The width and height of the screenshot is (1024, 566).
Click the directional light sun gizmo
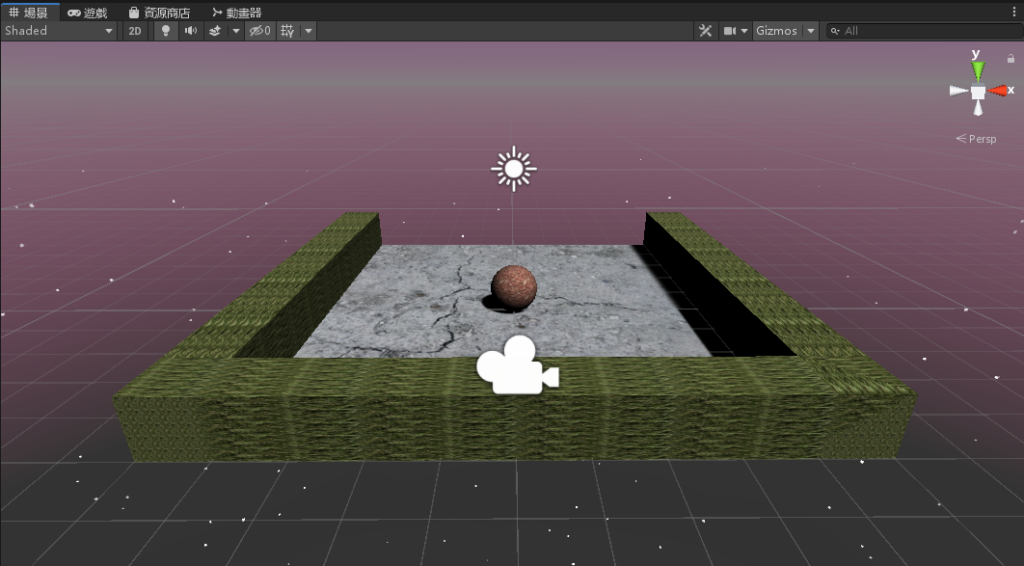(x=514, y=169)
